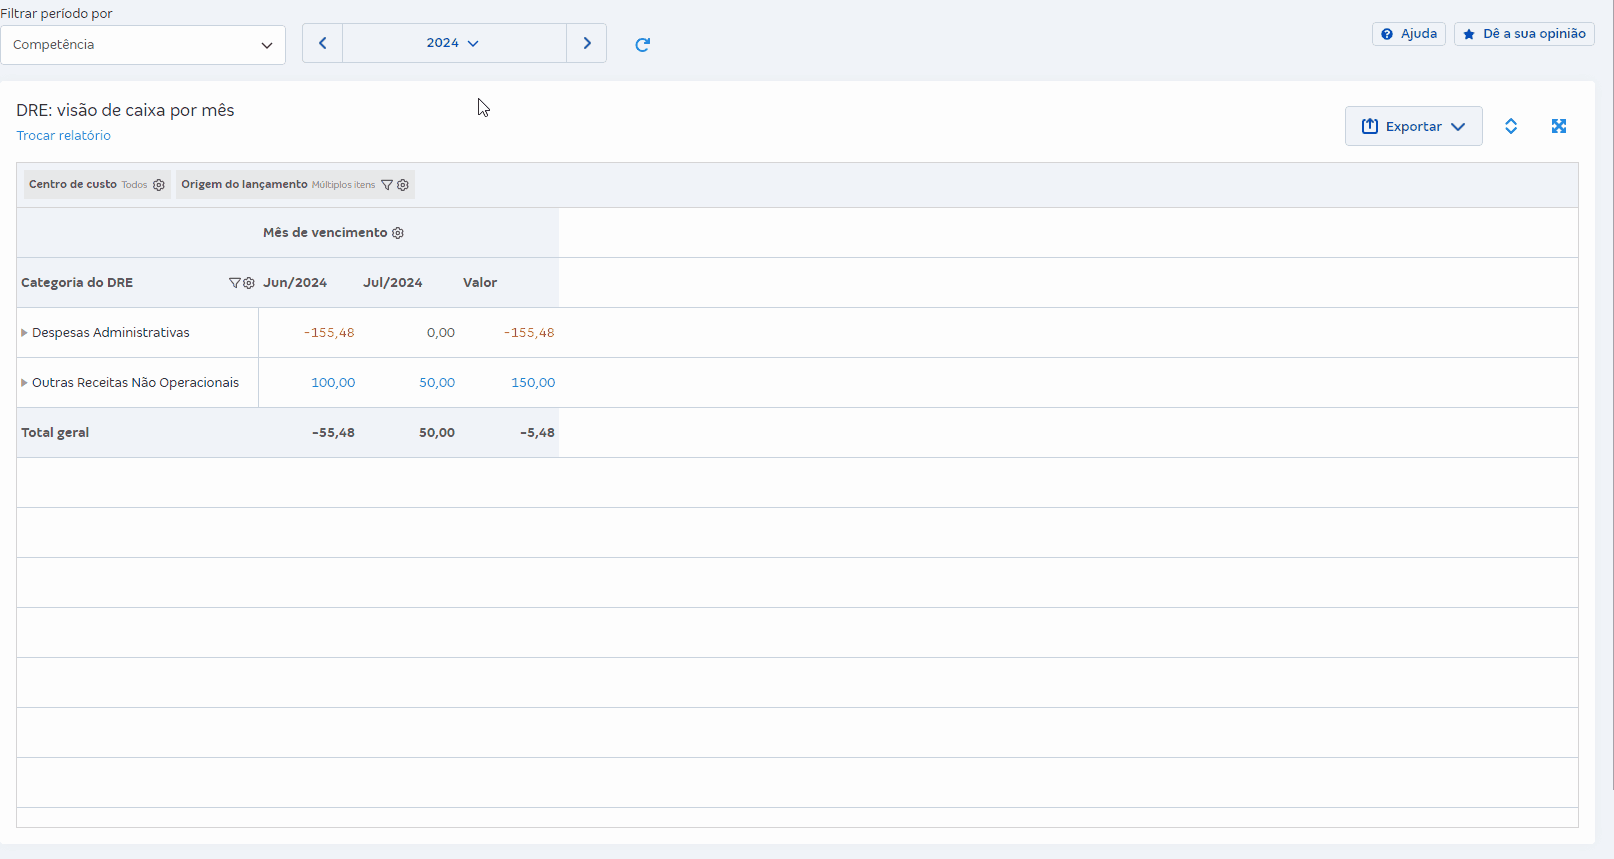Image resolution: width=1614 pixels, height=859 pixels.
Task: Click Dê a sua opinião button
Action: click(1524, 34)
